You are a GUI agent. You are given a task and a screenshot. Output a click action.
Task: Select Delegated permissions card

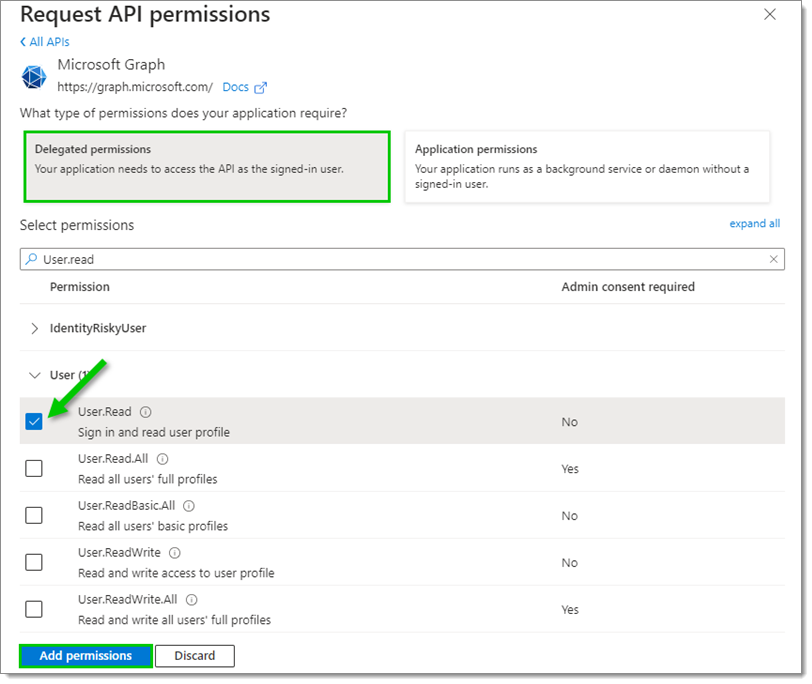[207, 166]
